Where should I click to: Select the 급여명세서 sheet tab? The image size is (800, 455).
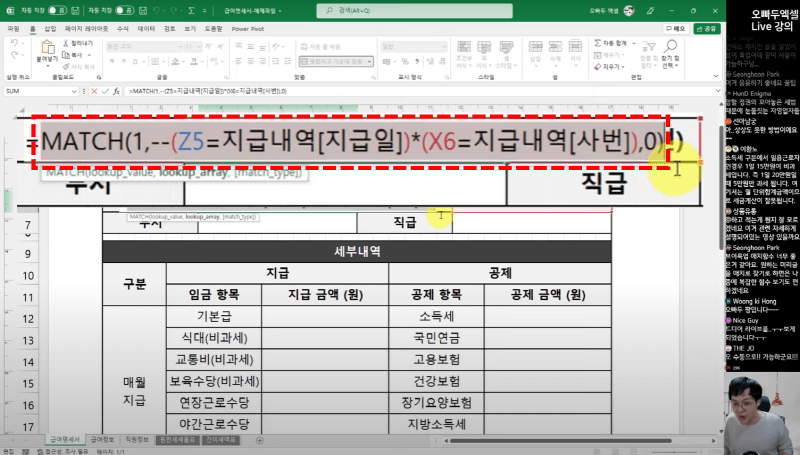64,440
